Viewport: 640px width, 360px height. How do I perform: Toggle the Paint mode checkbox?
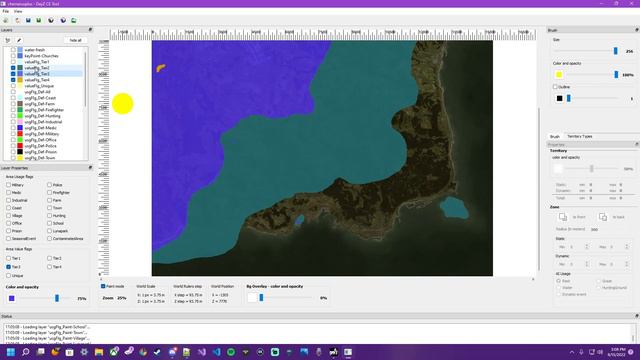[103, 286]
